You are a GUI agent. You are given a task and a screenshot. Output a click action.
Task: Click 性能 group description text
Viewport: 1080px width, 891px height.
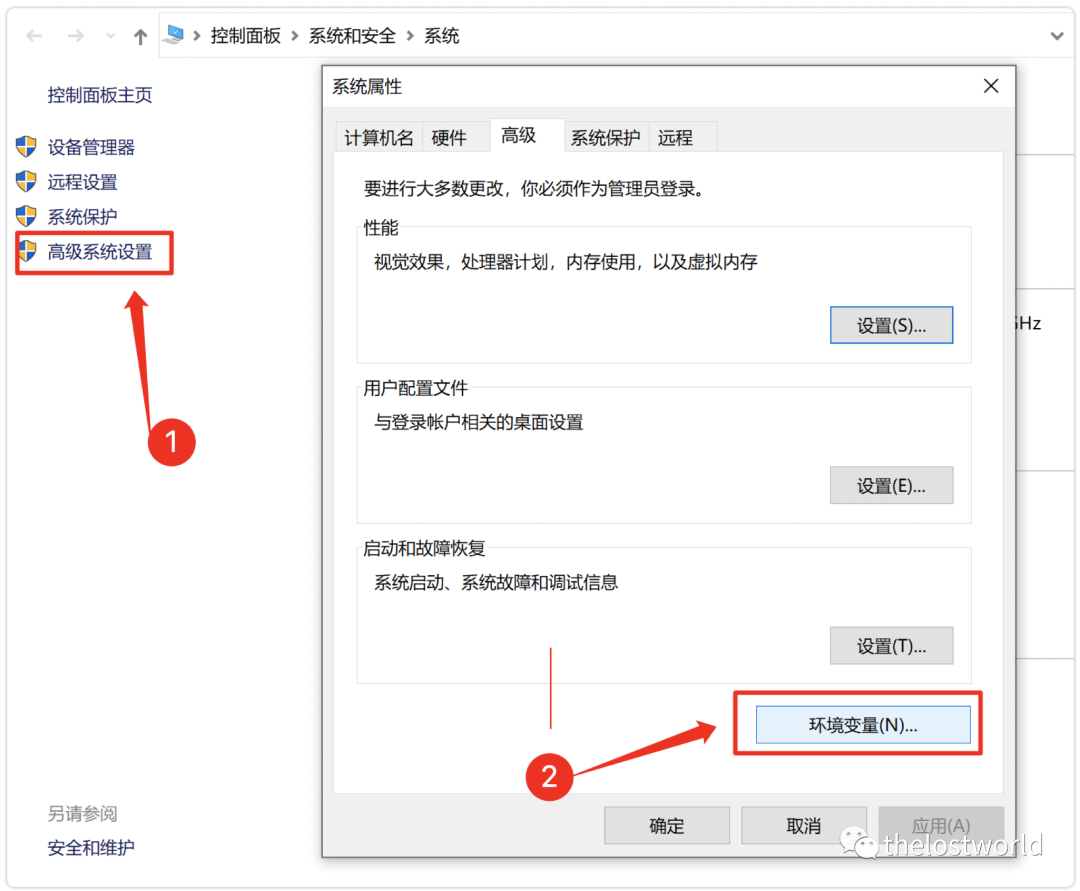[x=565, y=262]
